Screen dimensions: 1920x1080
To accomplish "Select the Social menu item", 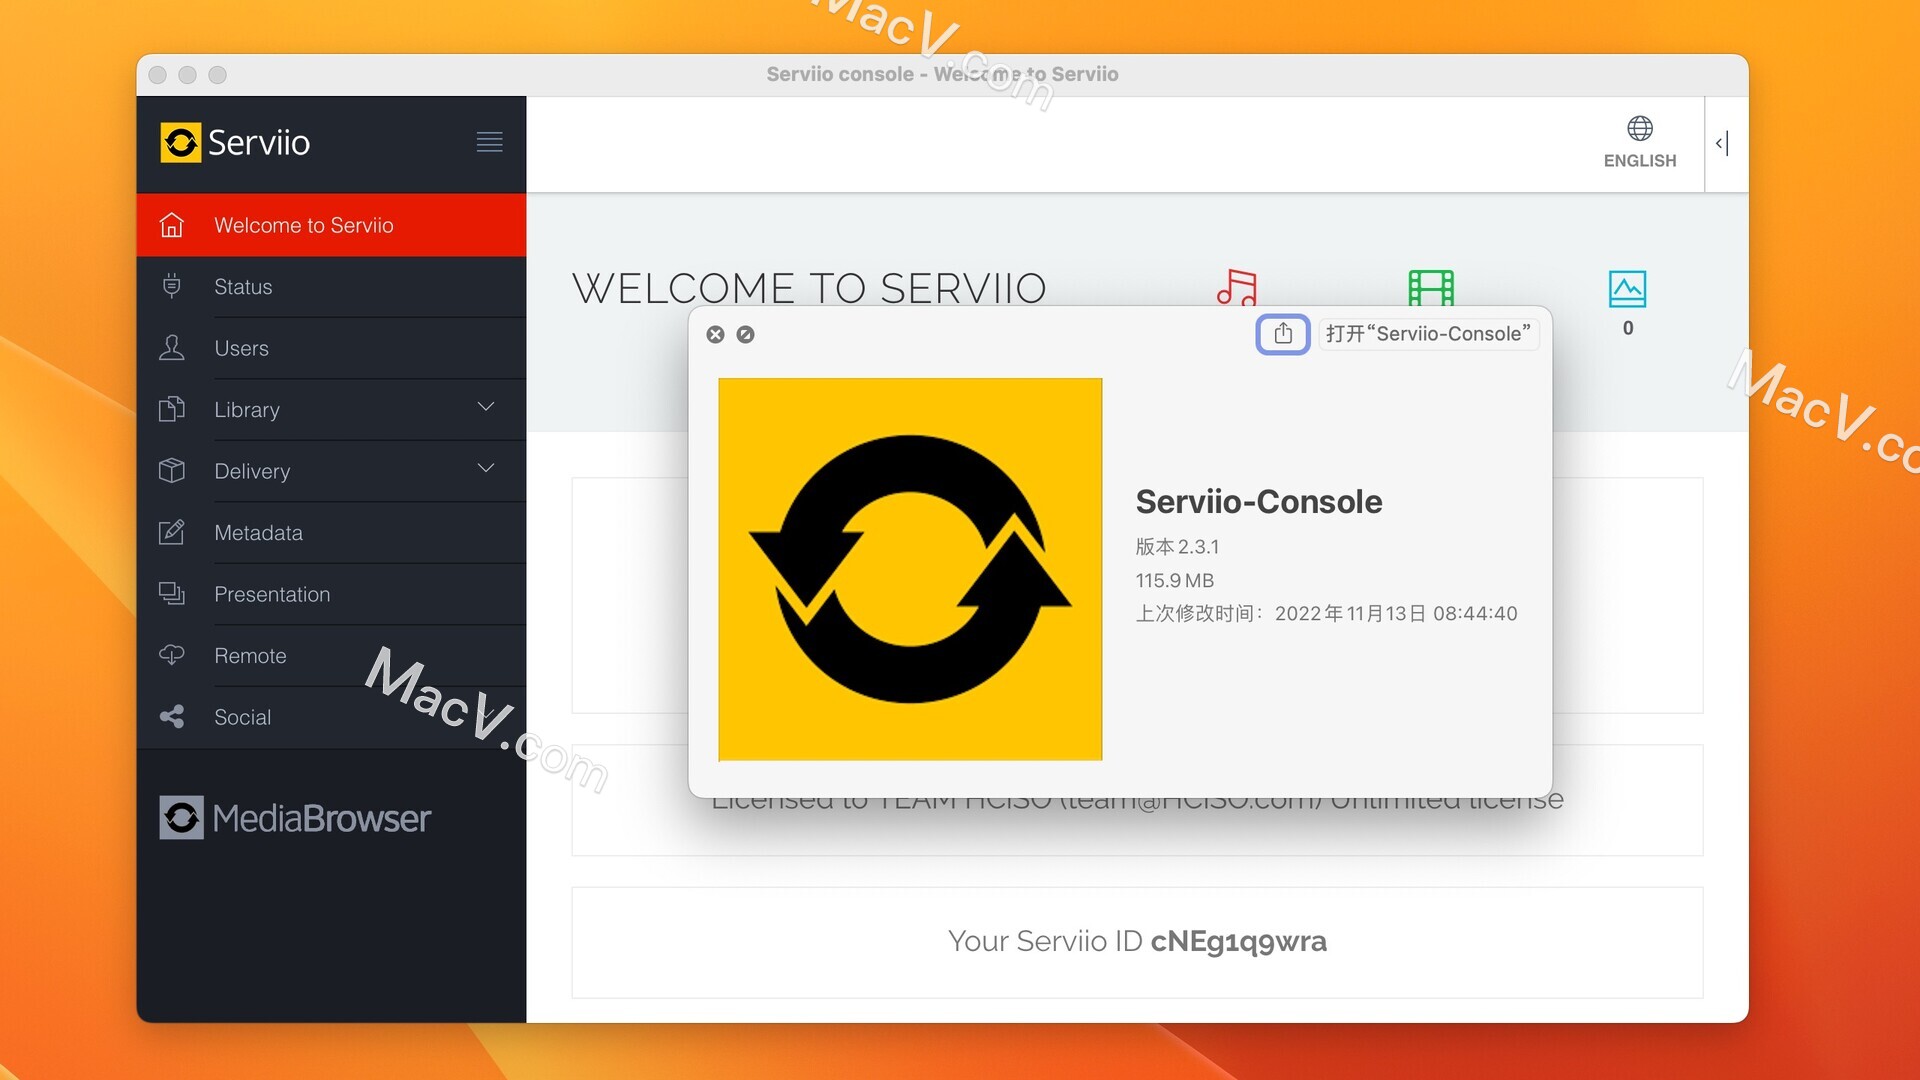I will point(331,717).
